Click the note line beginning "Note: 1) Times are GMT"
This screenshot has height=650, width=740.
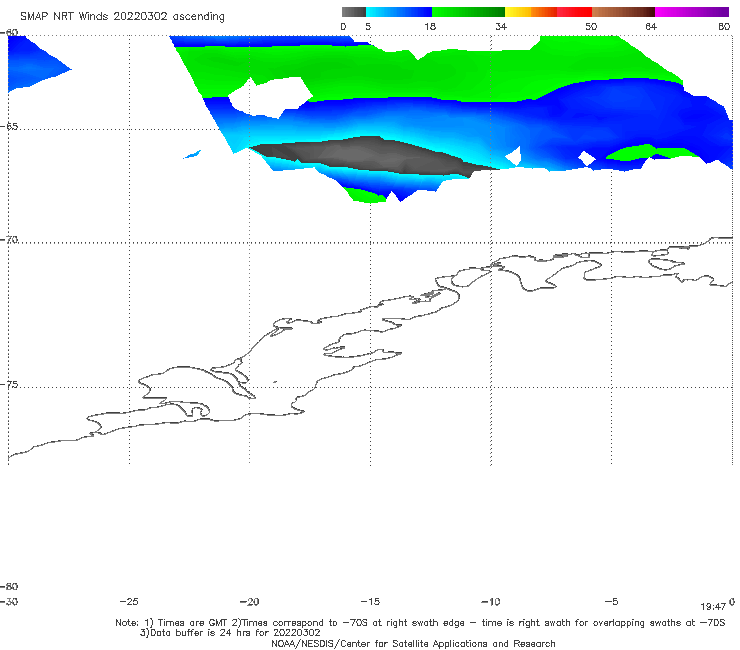point(420,623)
